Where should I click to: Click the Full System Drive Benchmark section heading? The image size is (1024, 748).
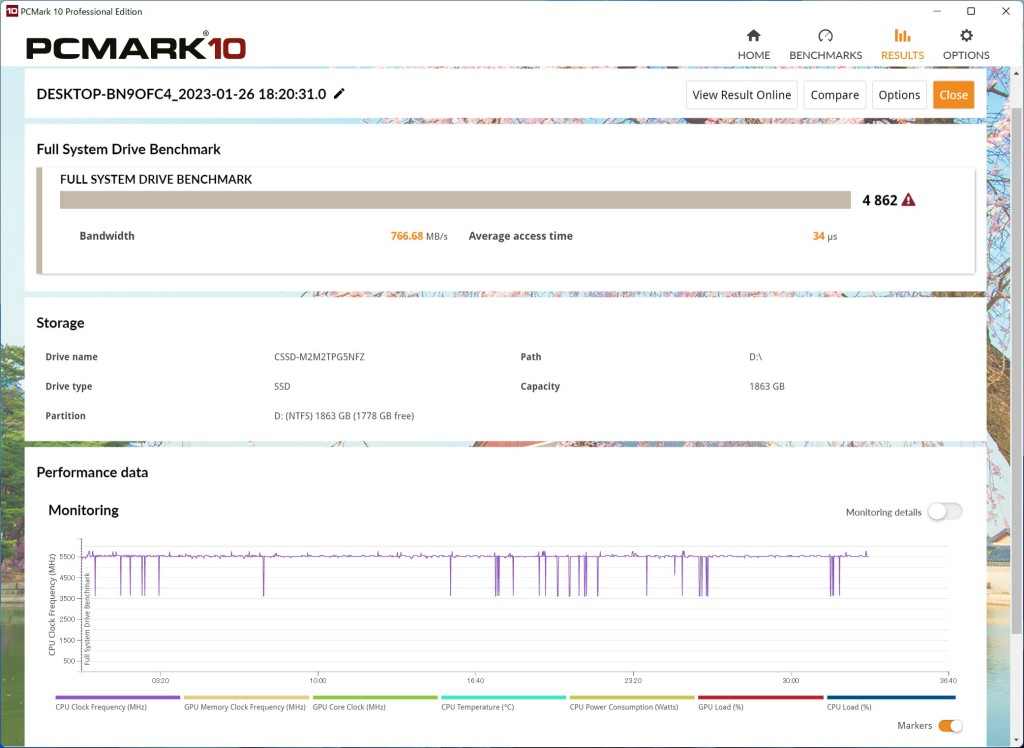[129, 149]
